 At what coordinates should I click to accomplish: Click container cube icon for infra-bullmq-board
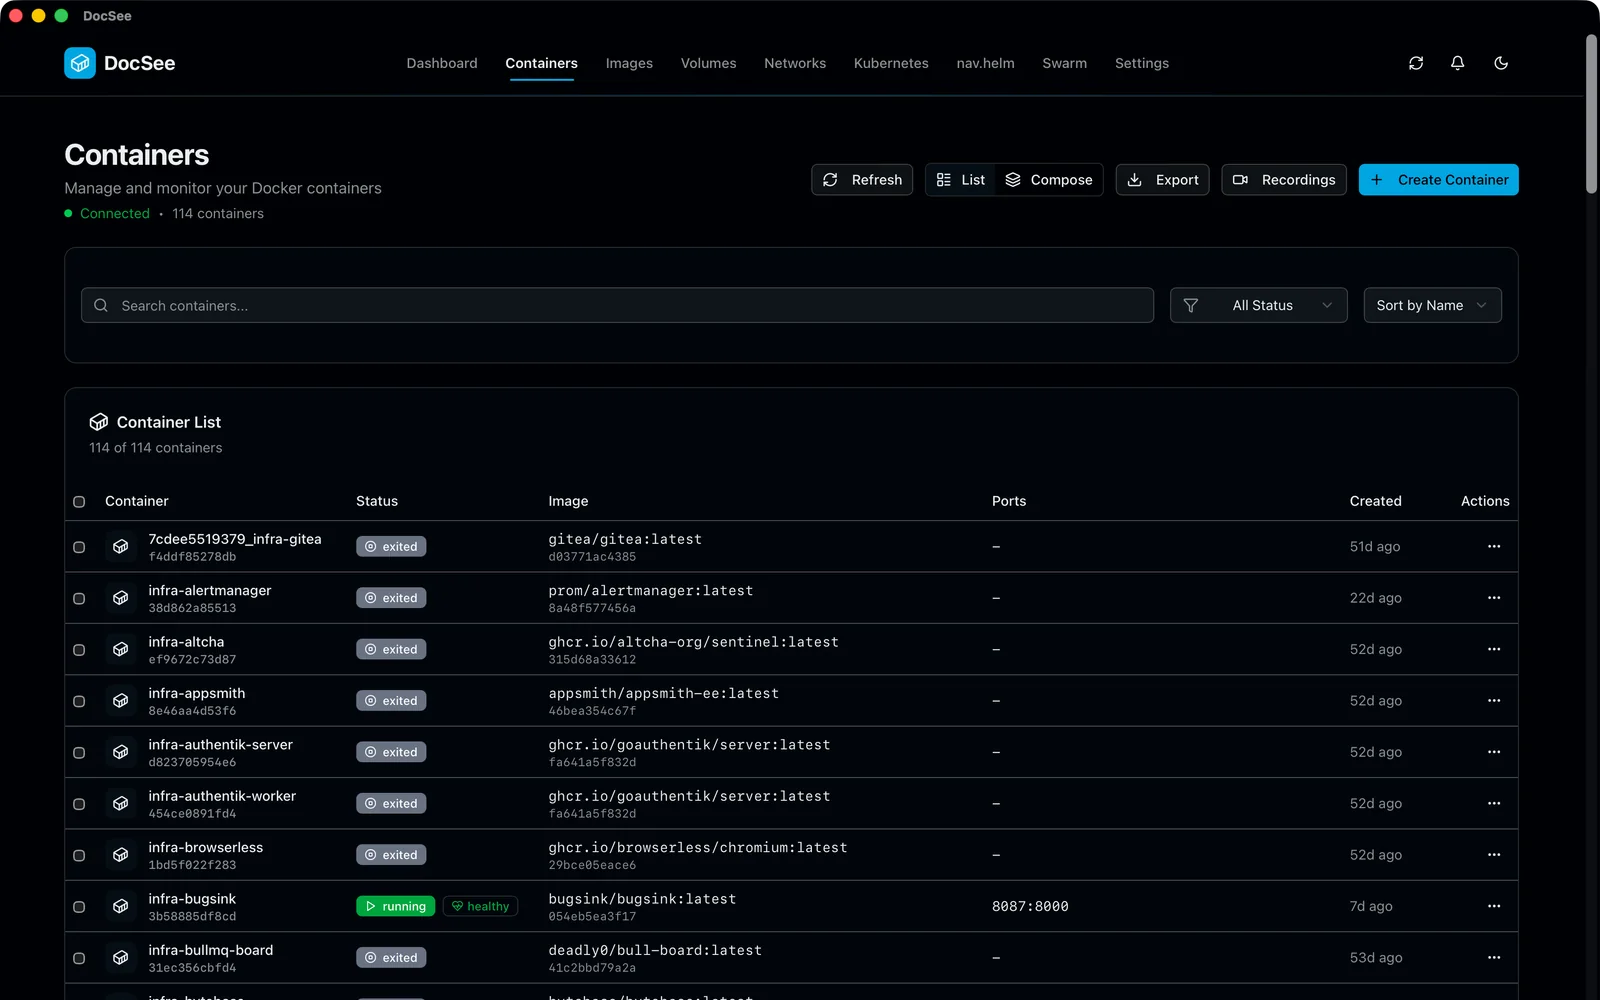coord(121,958)
